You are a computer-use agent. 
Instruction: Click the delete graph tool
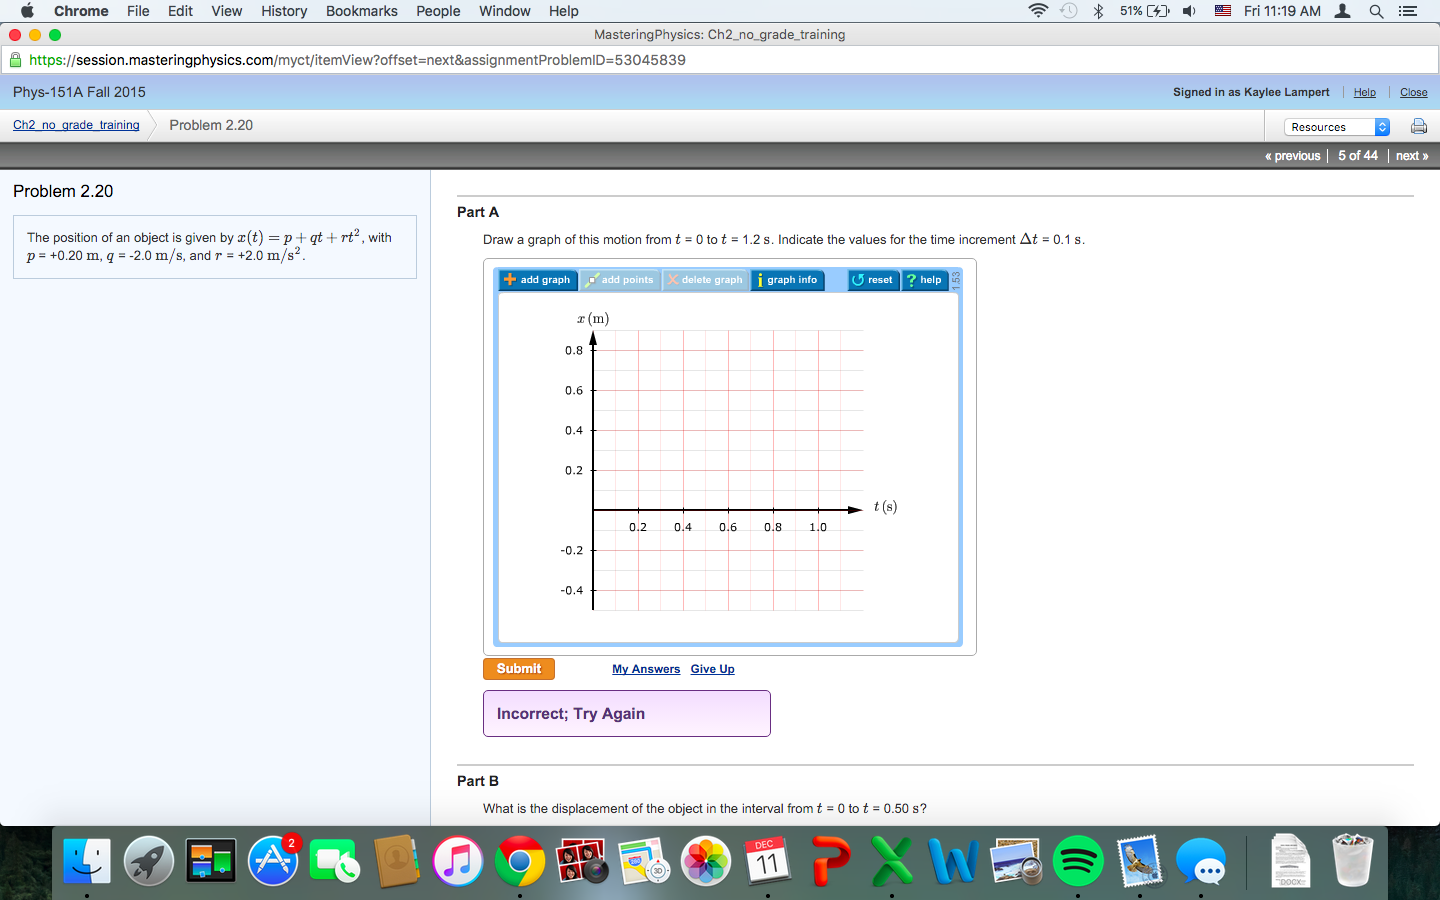coord(705,280)
